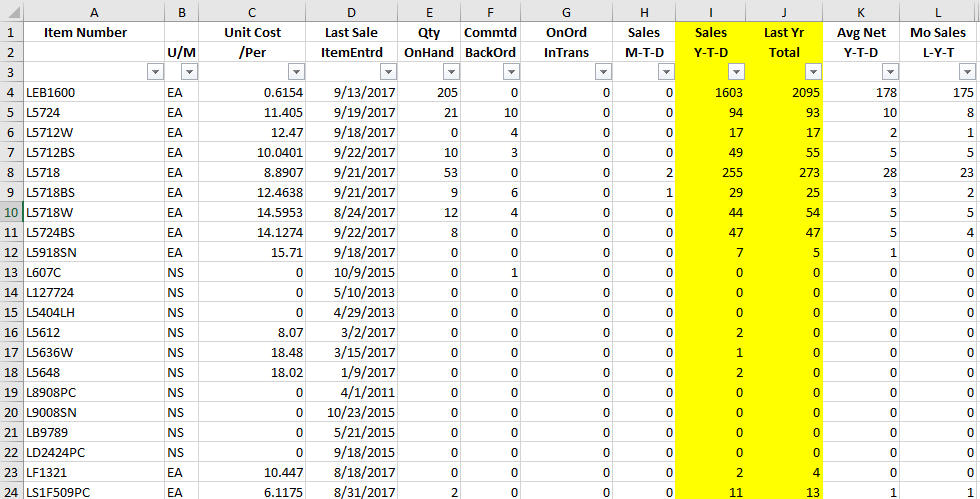Expand the Commtd BackOrd filter arrow
The image size is (980, 499).
coord(511,73)
